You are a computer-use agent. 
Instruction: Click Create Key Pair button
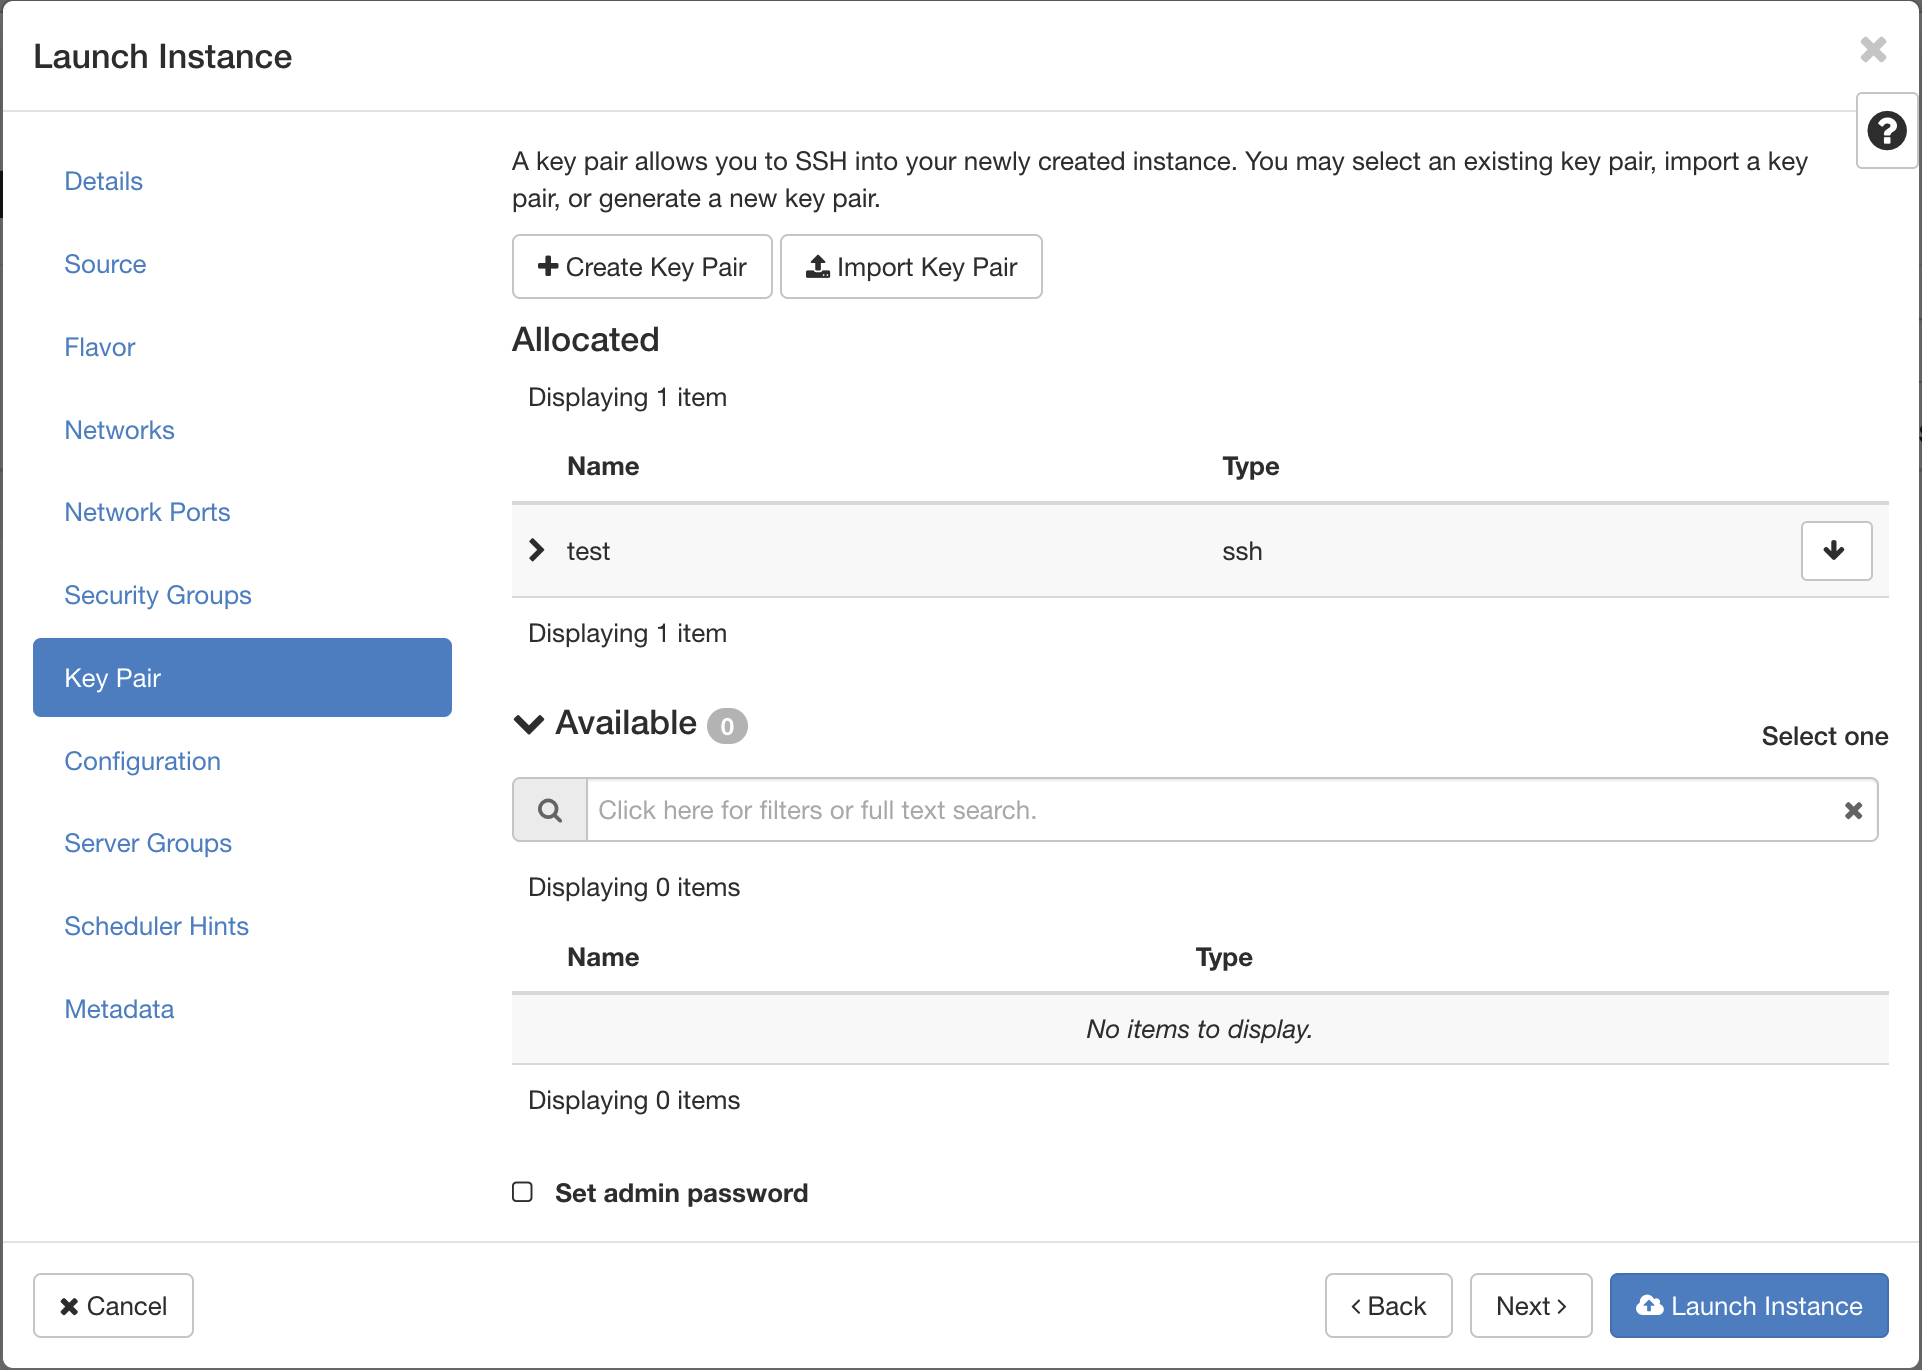642,267
